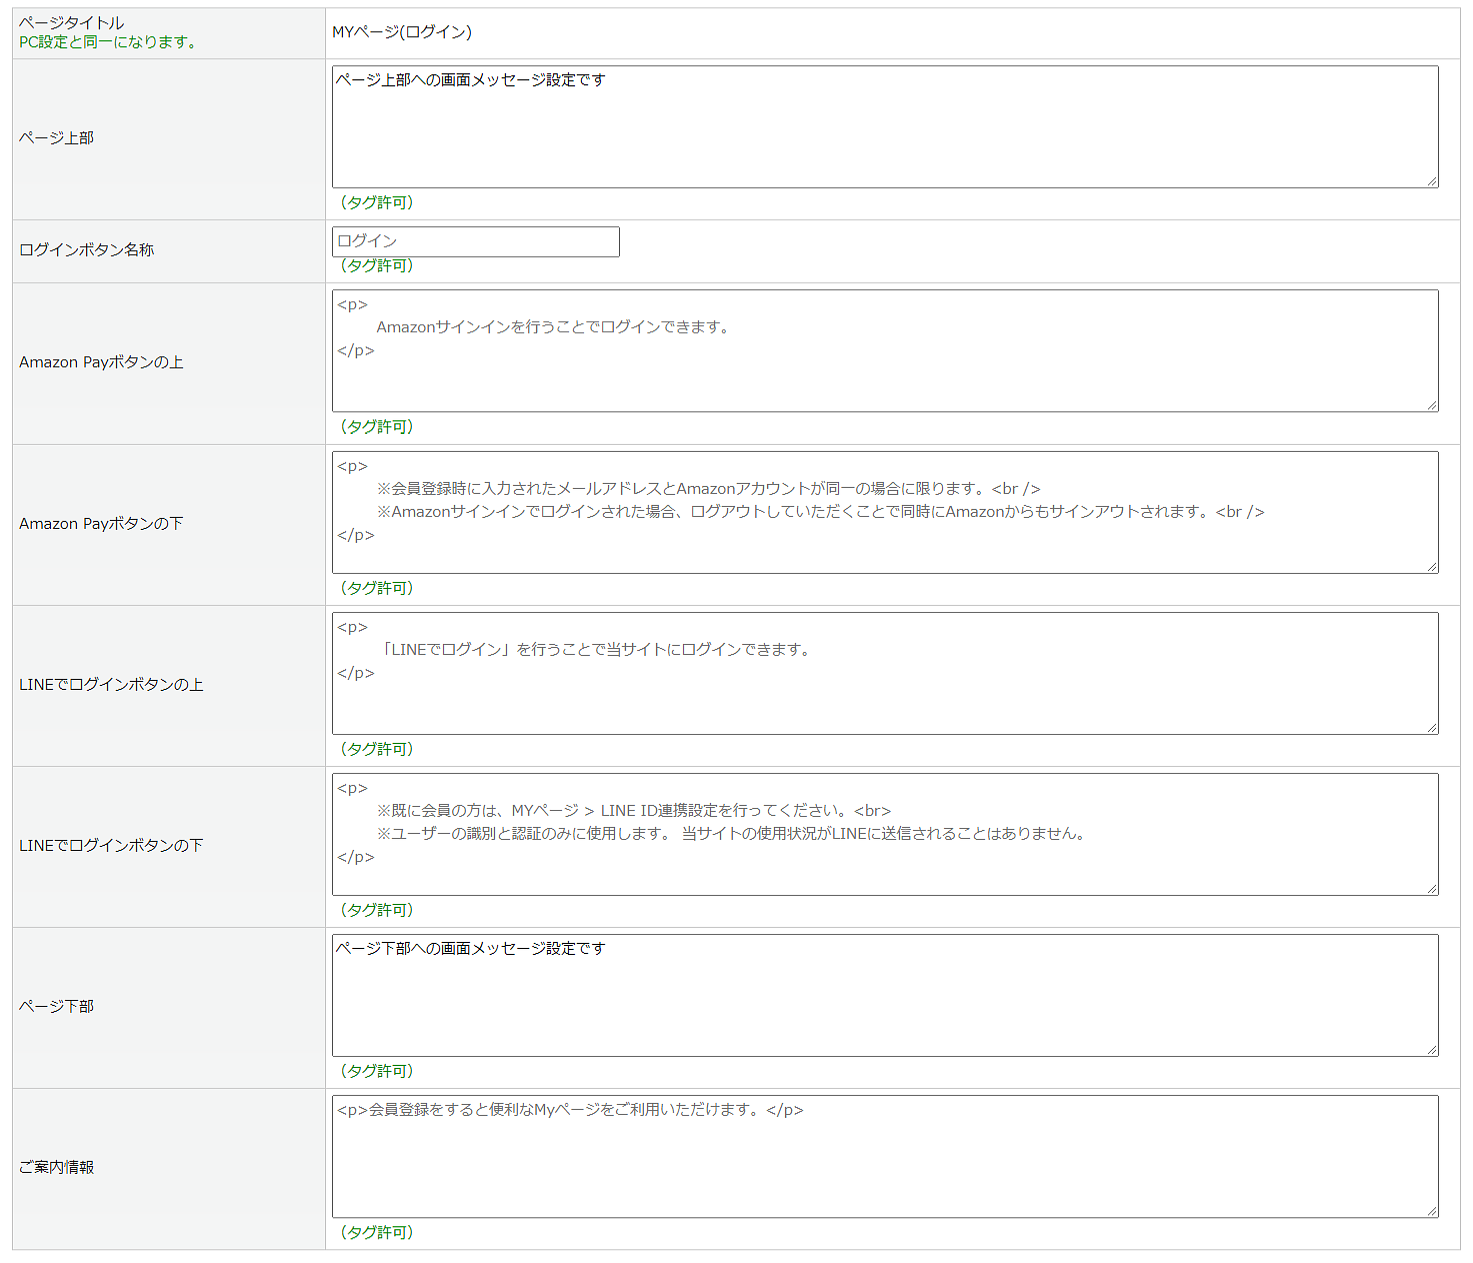The height and width of the screenshot is (1263, 1473).
Task: Click resize handle of LINEでログインボタンの上 textarea
Action: coord(1432,727)
